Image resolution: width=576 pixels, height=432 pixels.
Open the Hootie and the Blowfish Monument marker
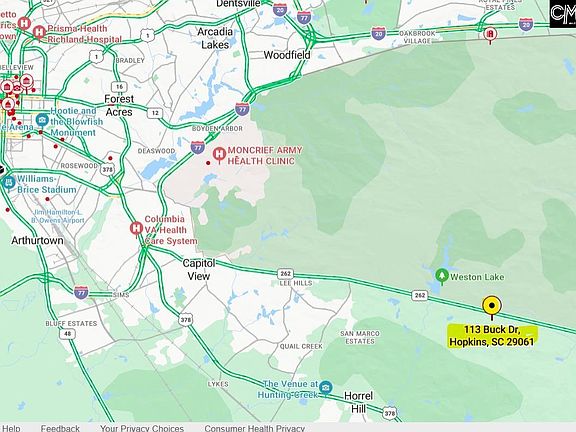pos(42,120)
